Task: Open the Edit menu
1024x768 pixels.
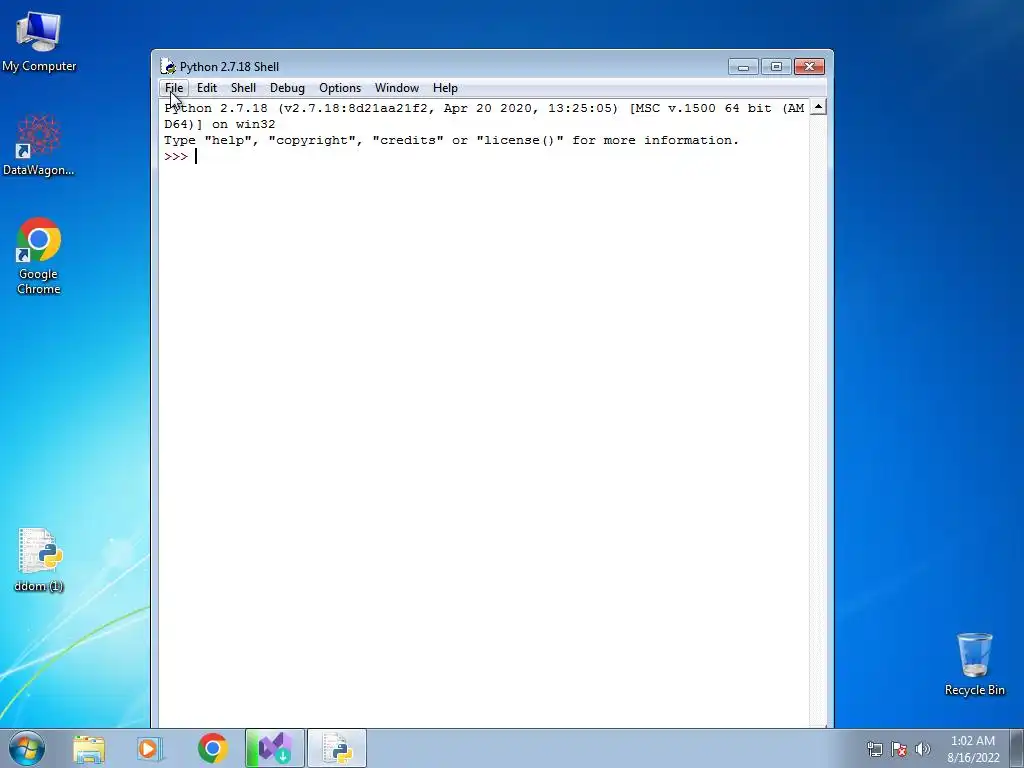Action: 206,88
